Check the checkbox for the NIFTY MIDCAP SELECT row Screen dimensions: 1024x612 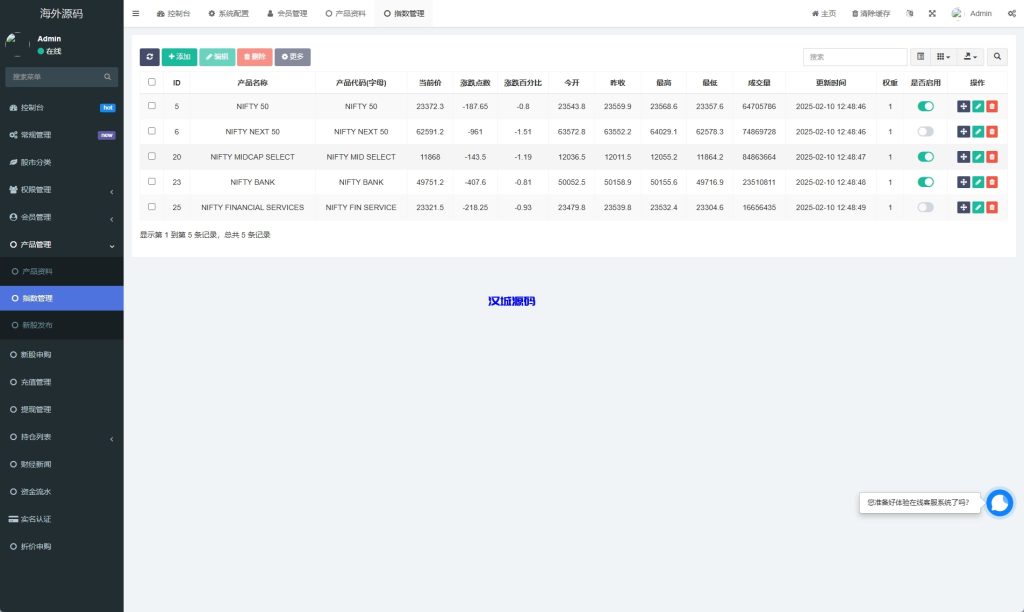pos(150,156)
